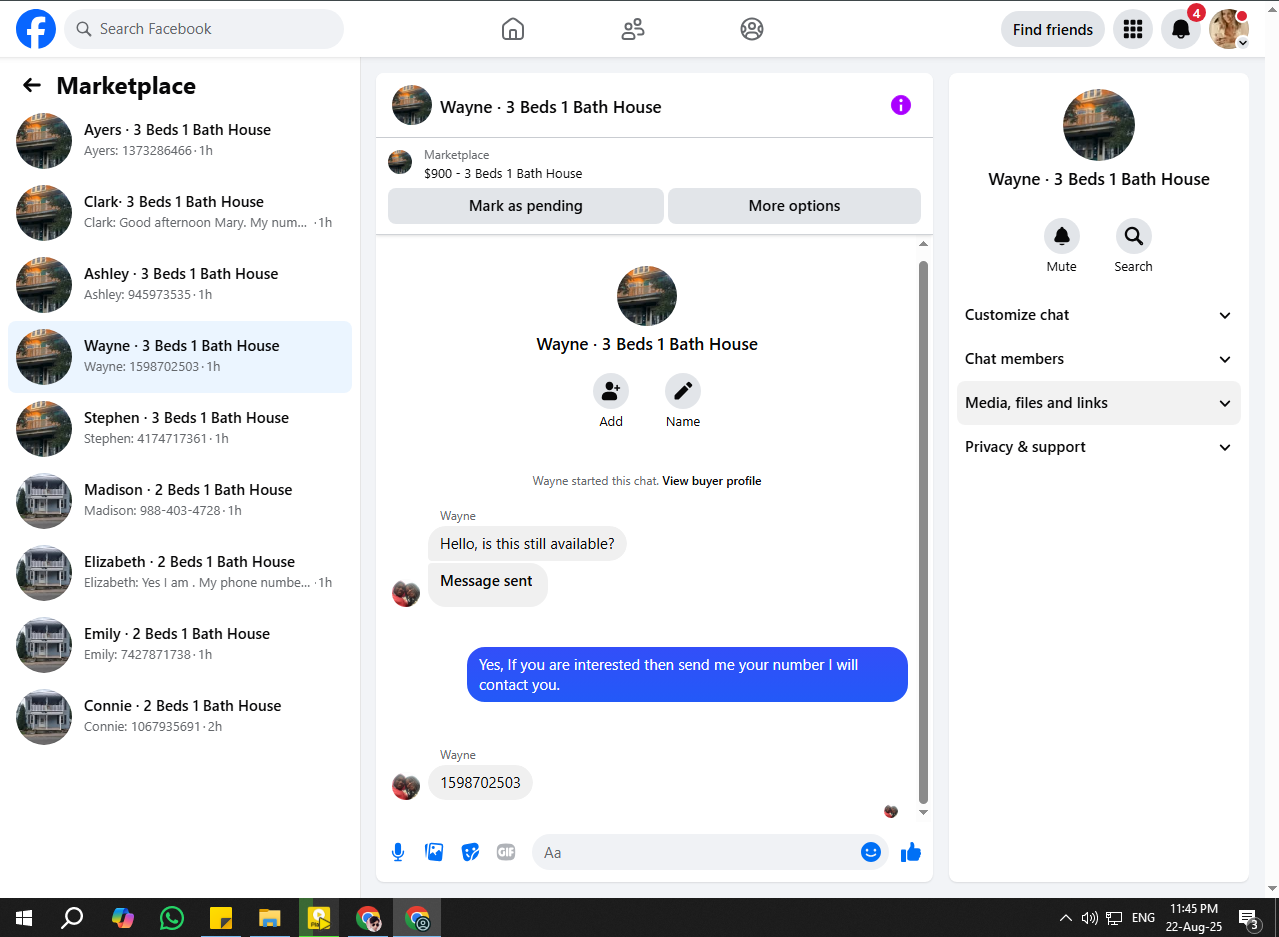
Task: Choose a GIF icon
Action: point(506,852)
